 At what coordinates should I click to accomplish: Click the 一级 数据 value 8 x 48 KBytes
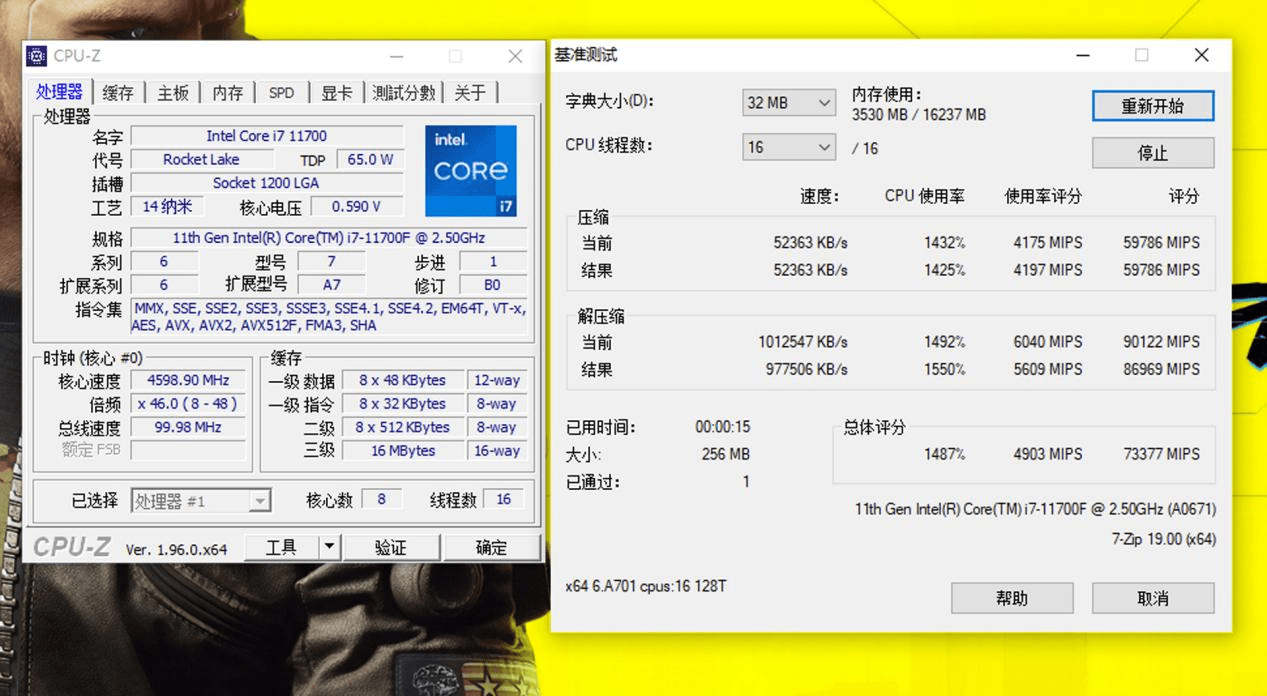(403, 380)
